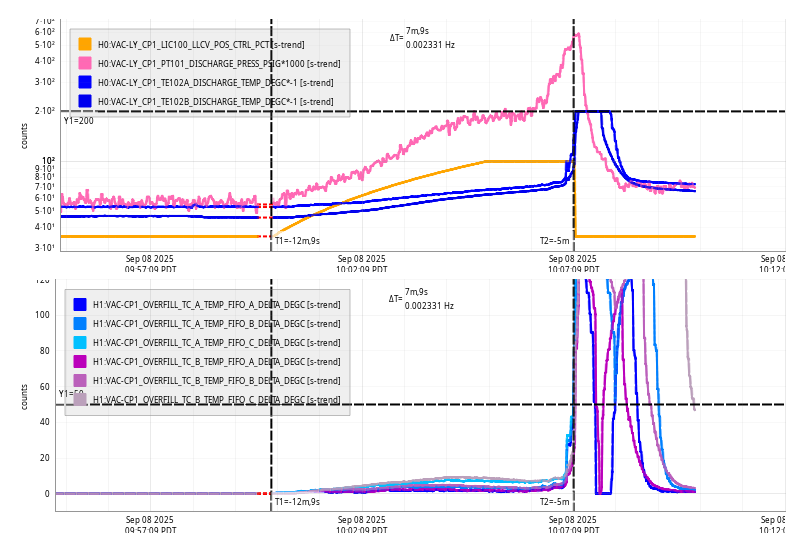Select the TC_B_TEMP_FIFO_B_DELTA_DEGC legend label
This screenshot has width=804, height=551.
(216, 380)
